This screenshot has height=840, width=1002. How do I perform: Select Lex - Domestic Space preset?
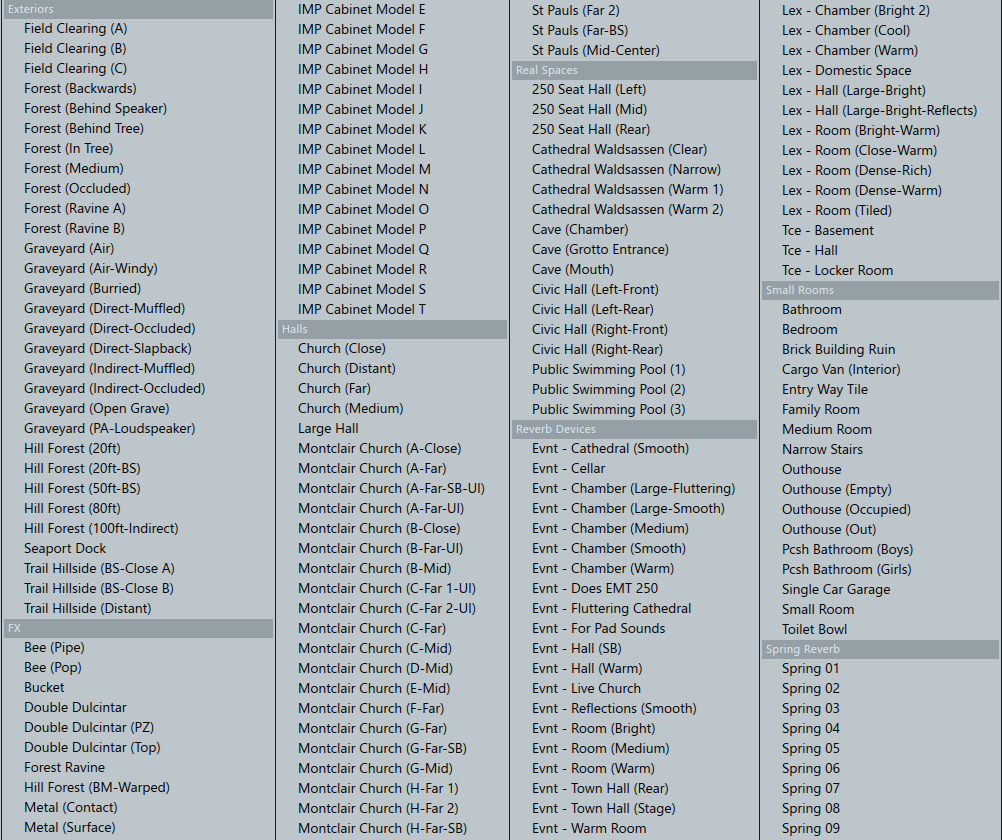pos(846,70)
